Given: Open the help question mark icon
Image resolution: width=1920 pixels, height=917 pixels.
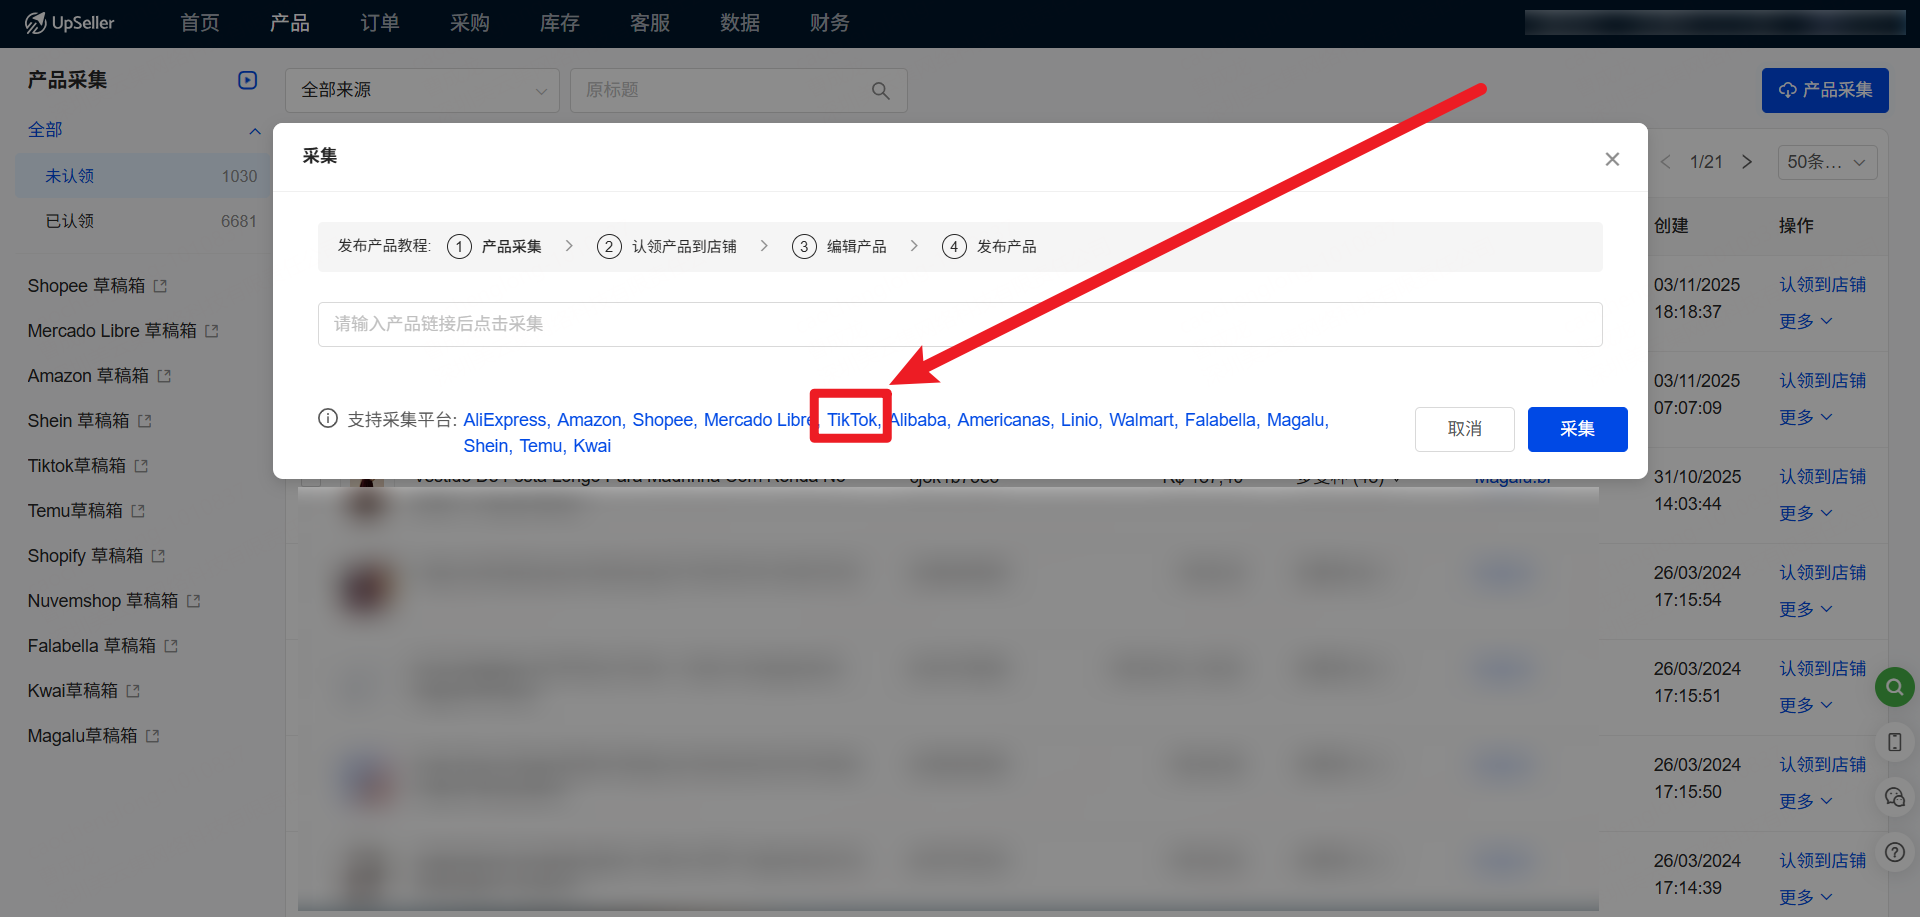Looking at the screenshot, I should 1894,852.
